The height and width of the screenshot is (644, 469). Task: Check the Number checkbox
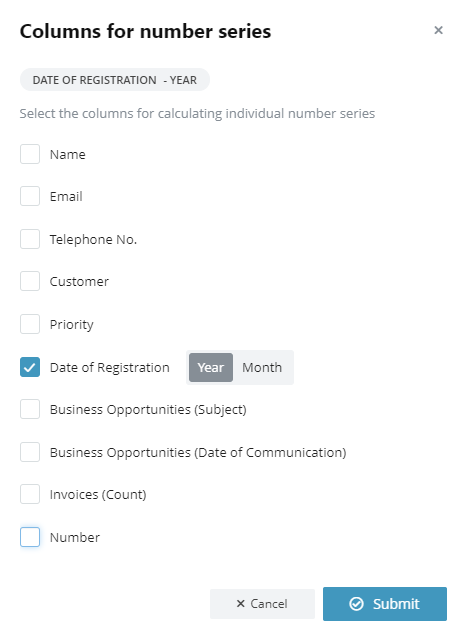point(30,537)
